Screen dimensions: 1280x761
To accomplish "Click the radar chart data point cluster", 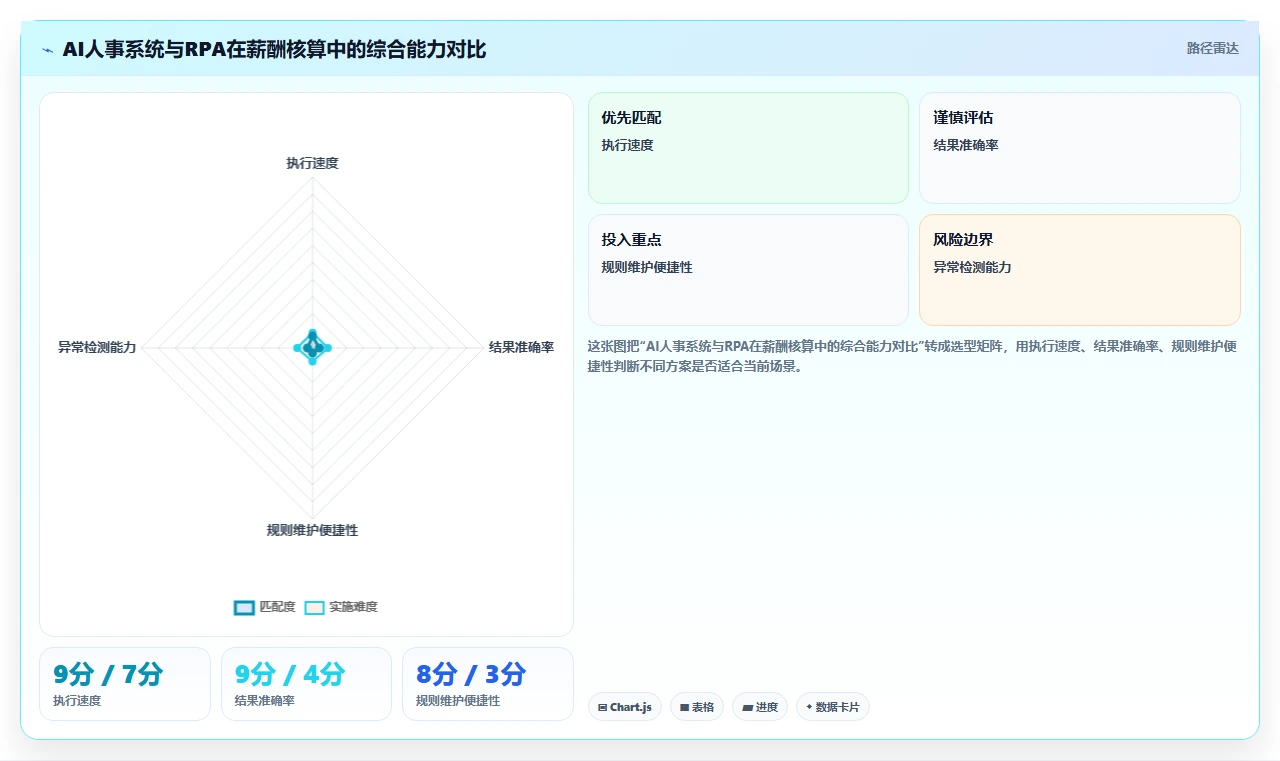I will point(312,347).
